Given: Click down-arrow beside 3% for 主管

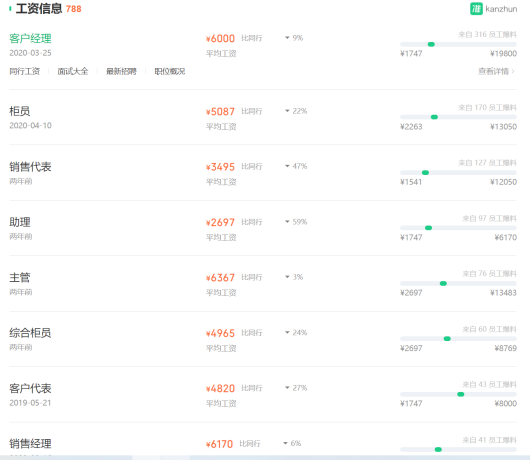Looking at the screenshot, I should (x=287, y=277).
